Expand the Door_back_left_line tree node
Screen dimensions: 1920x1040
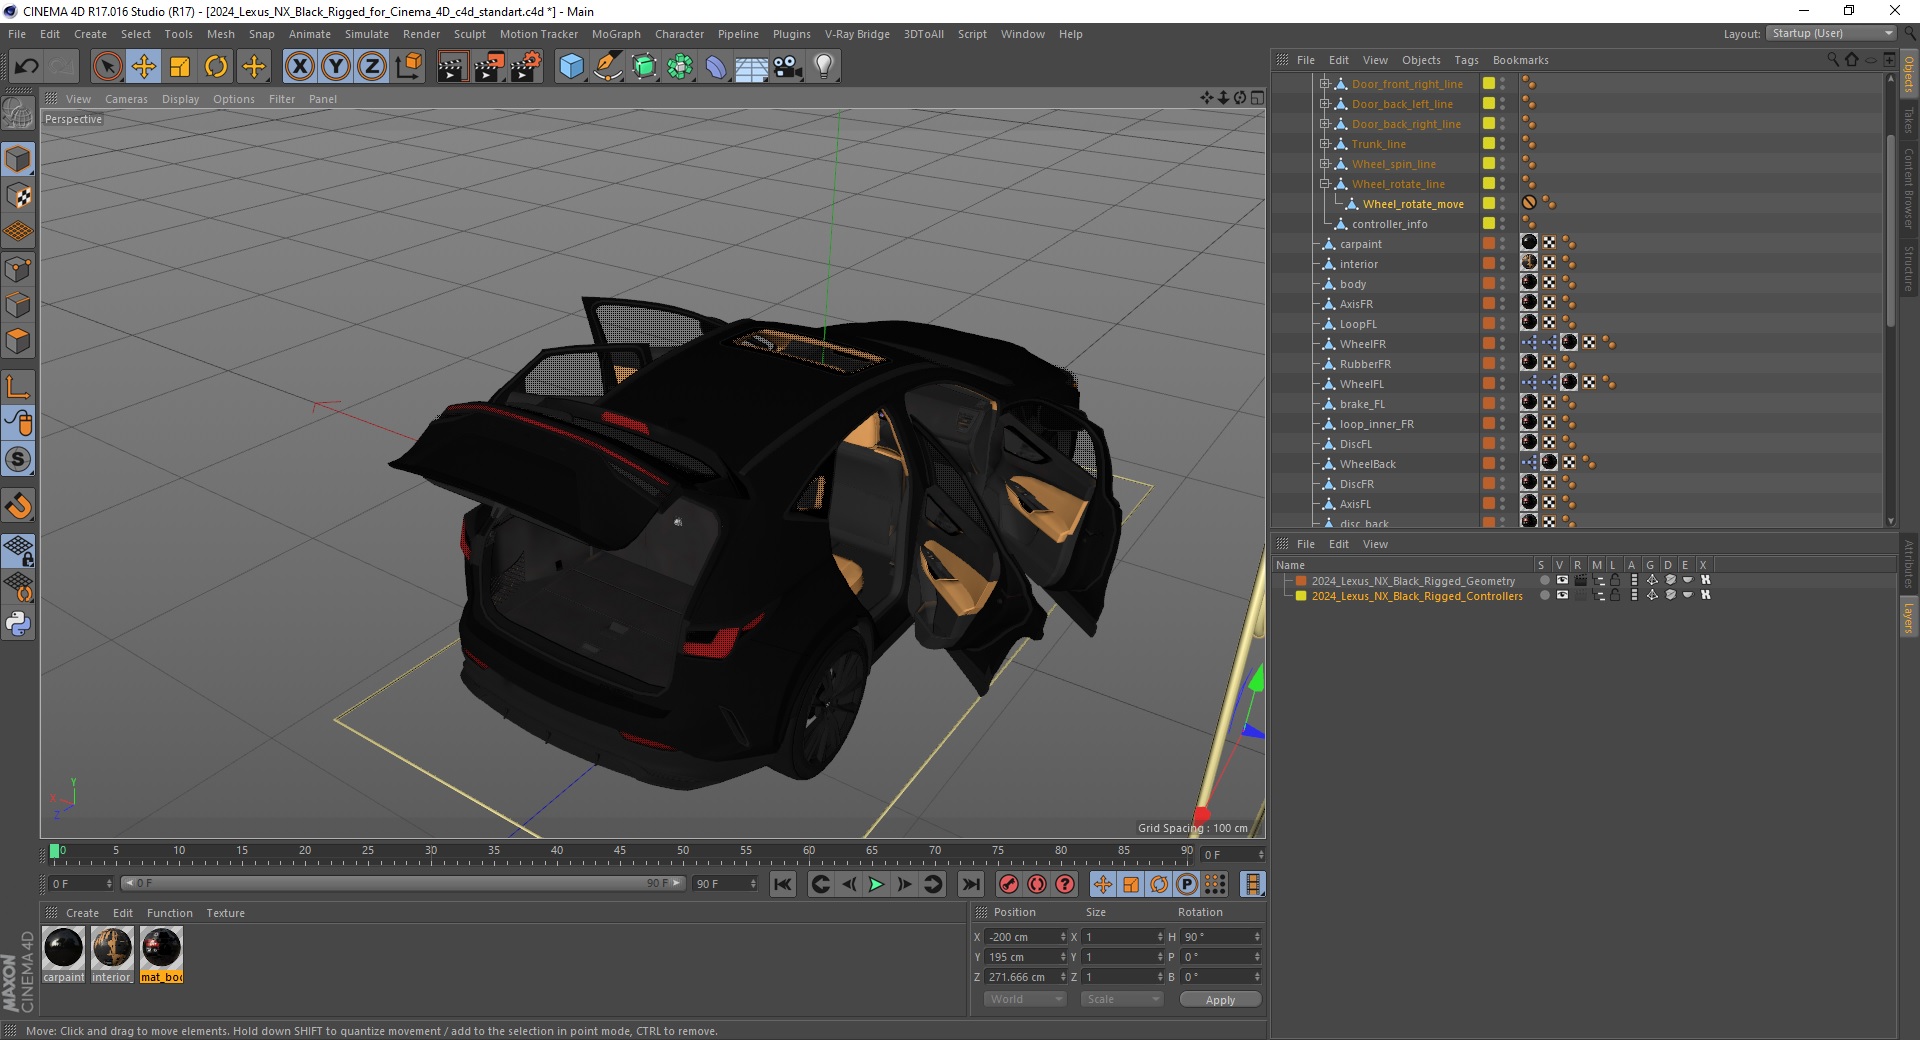pyautogui.click(x=1324, y=104)
